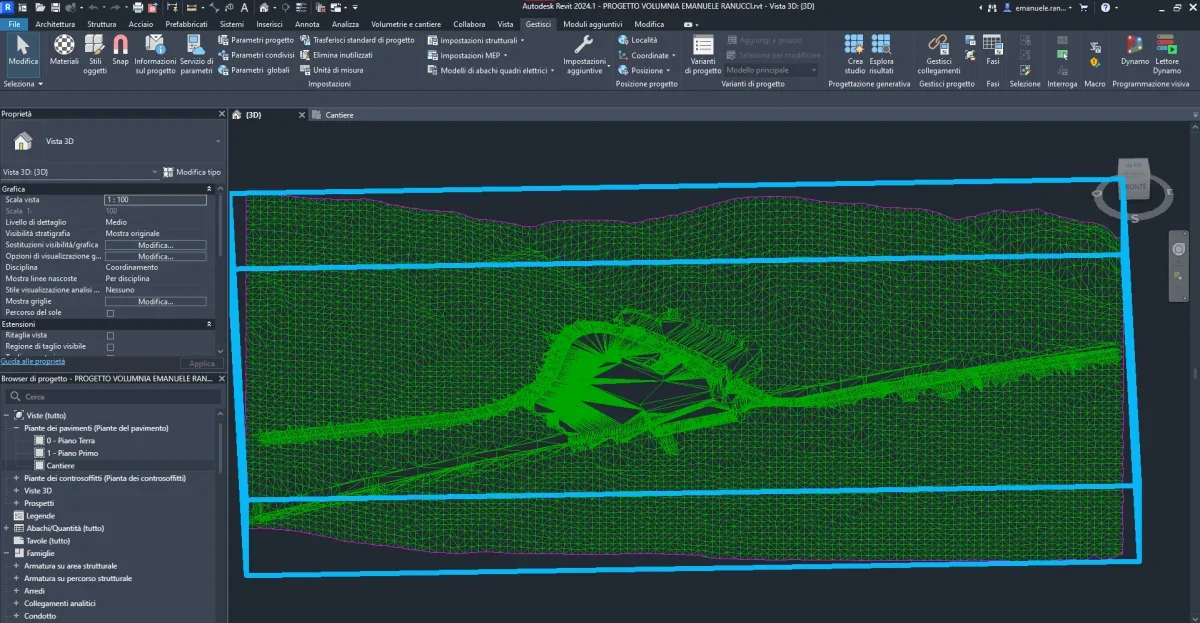Click Modifica button for Sostituzioni visibilità/grafica
Image resolution: width=1200 pixels, height=623 pixels.
click(x=156, y=245)
